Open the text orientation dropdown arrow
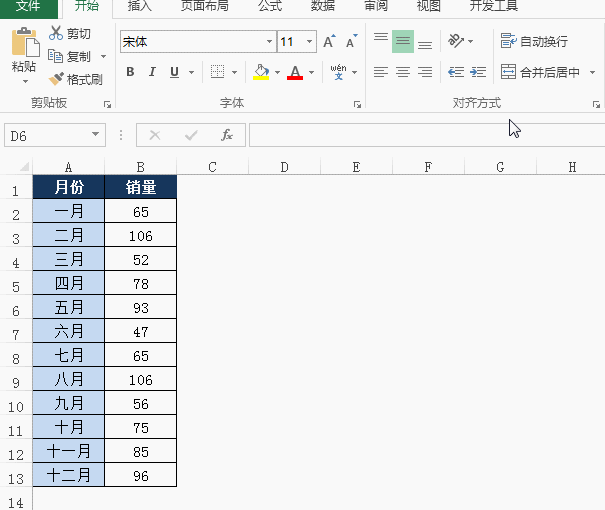Screen dimensions: 605x510 click(x=470, y=41)
